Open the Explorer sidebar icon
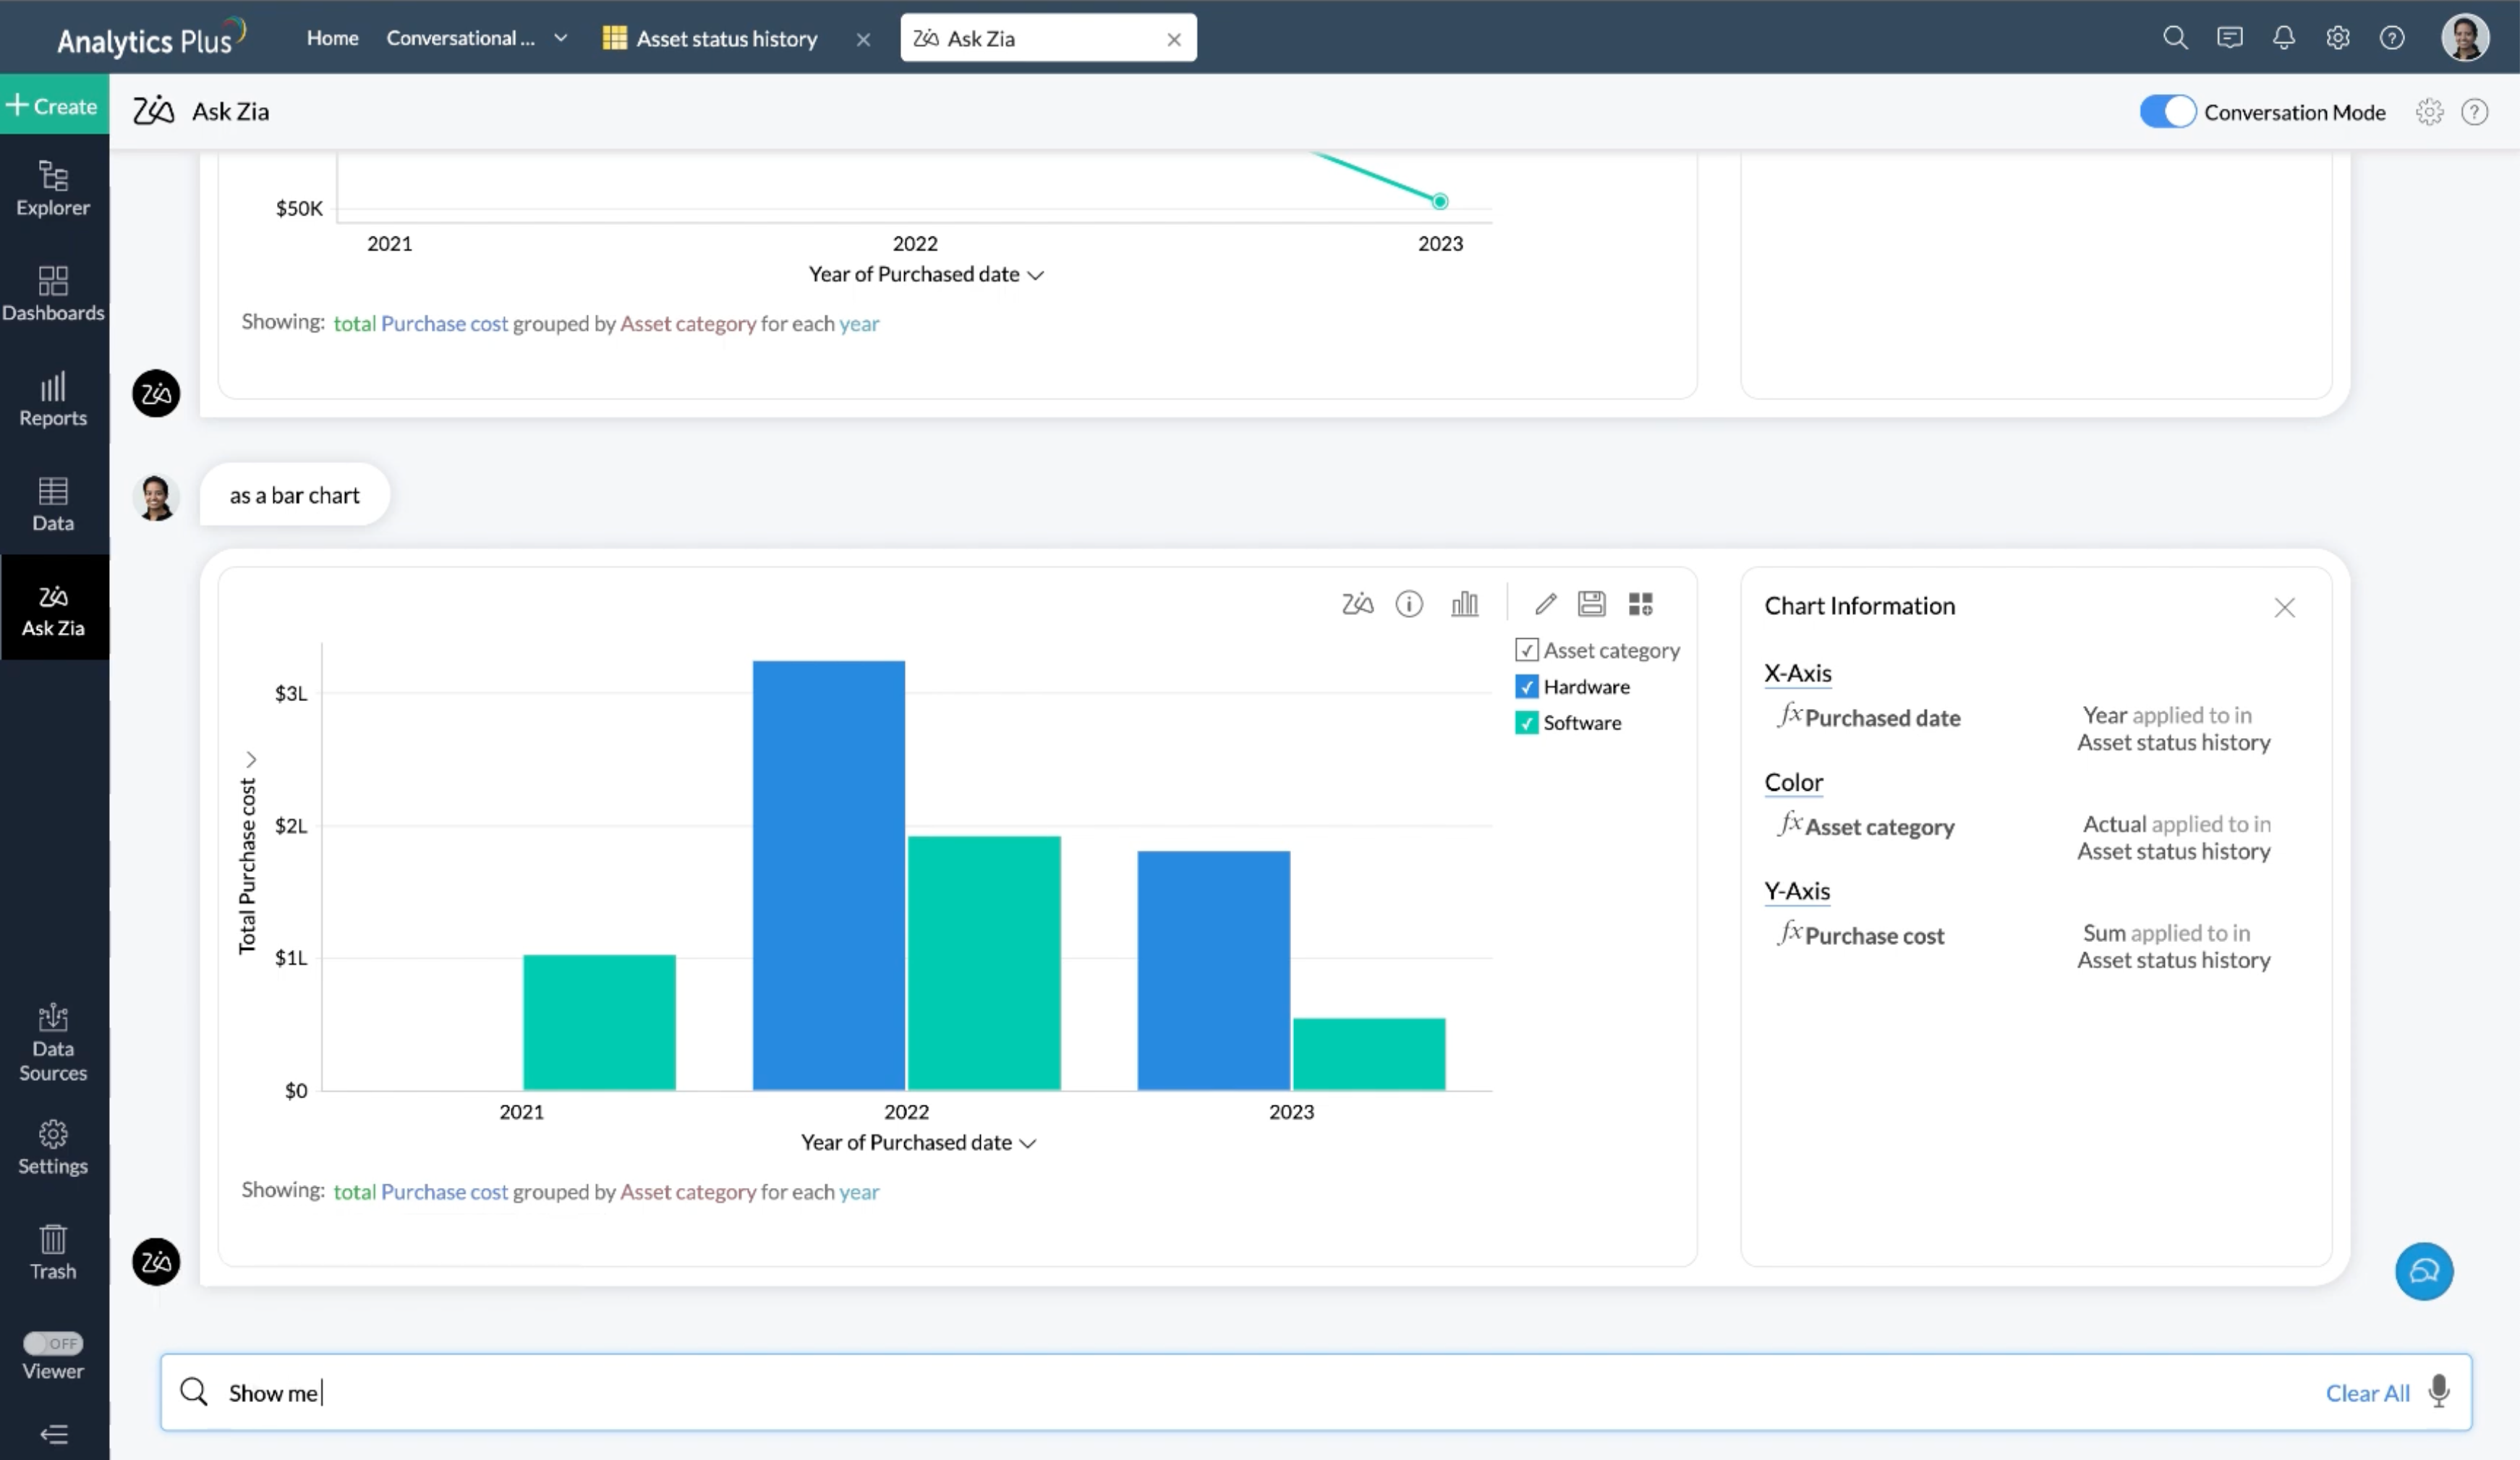2520x1460 pixels. (53, 188)
